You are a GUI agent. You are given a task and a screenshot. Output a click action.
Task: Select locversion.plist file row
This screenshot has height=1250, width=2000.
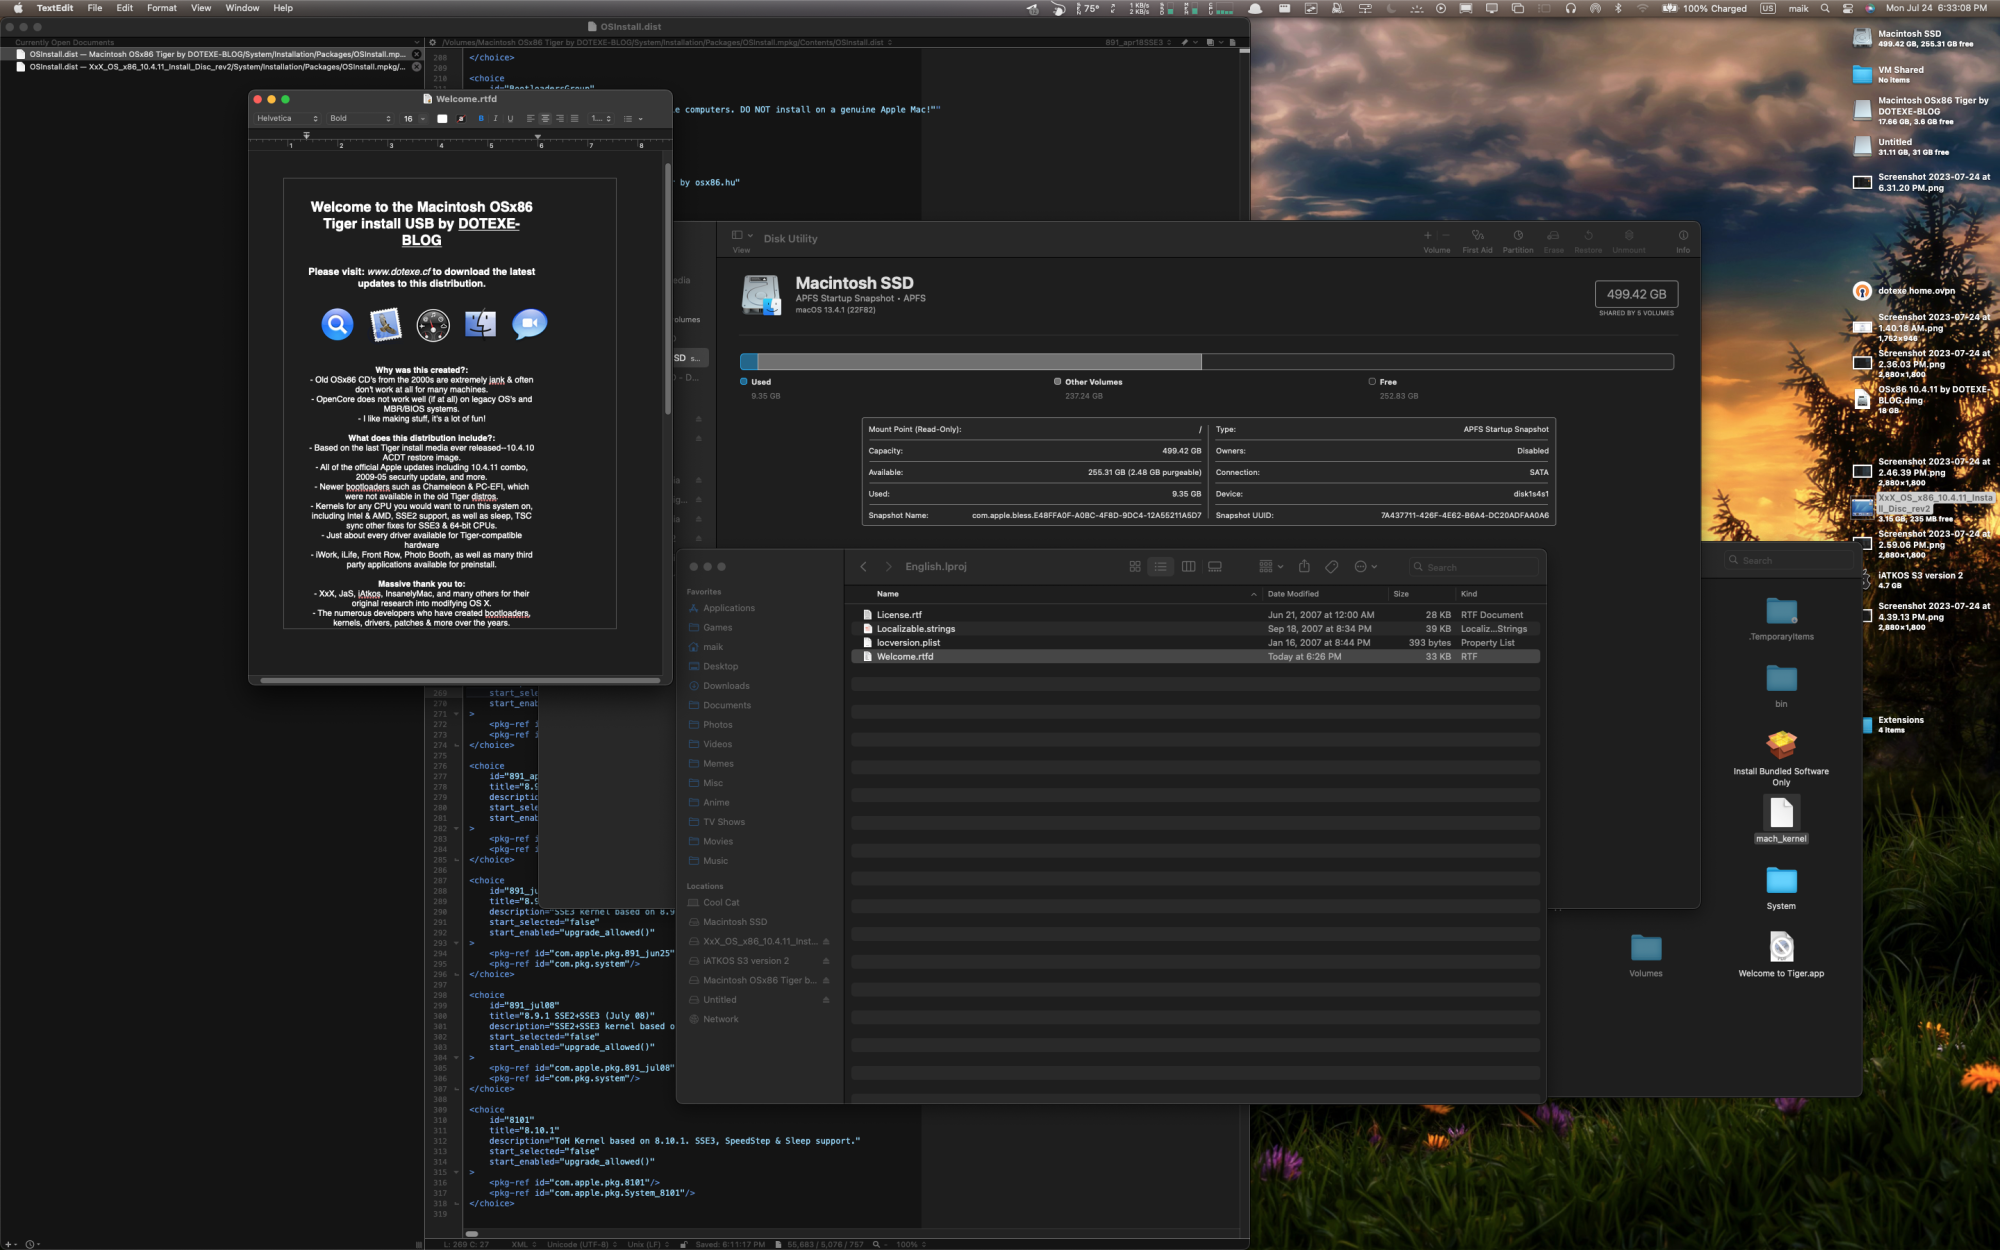(x=1195, y=643)
